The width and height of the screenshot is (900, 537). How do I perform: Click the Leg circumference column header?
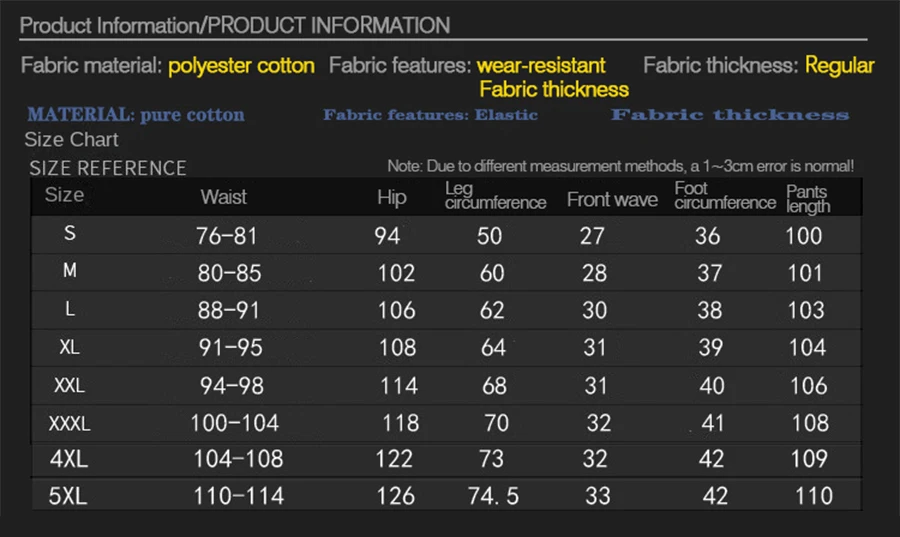point(495,196)
